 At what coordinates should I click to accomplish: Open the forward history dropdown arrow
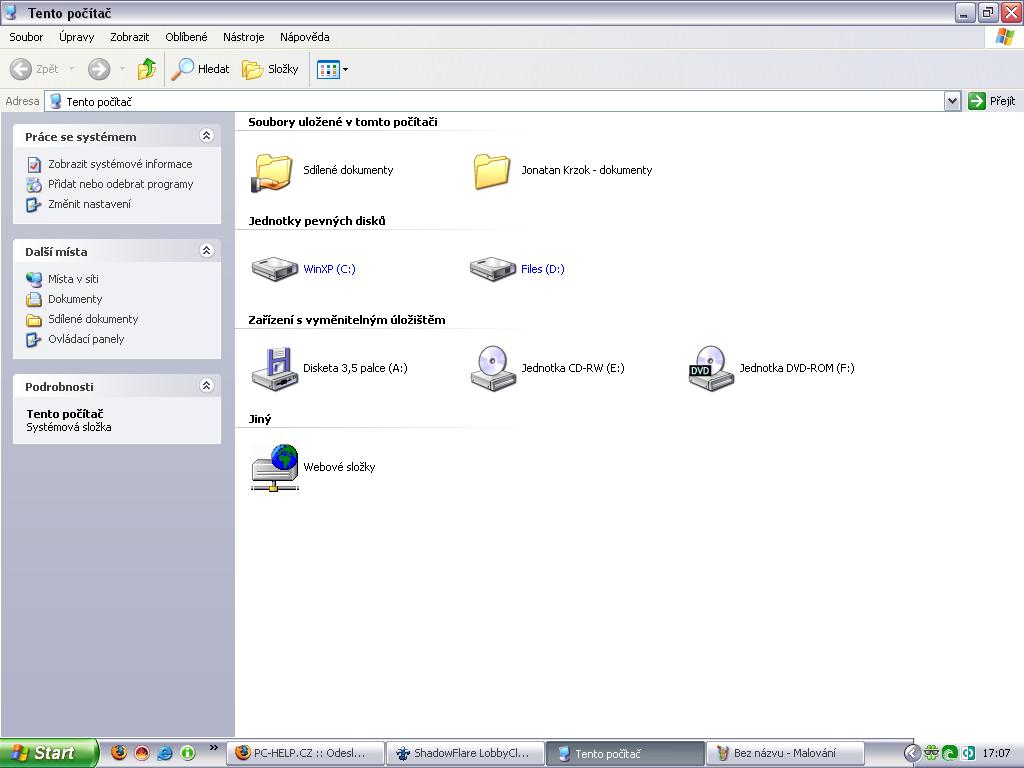[122, 69]
